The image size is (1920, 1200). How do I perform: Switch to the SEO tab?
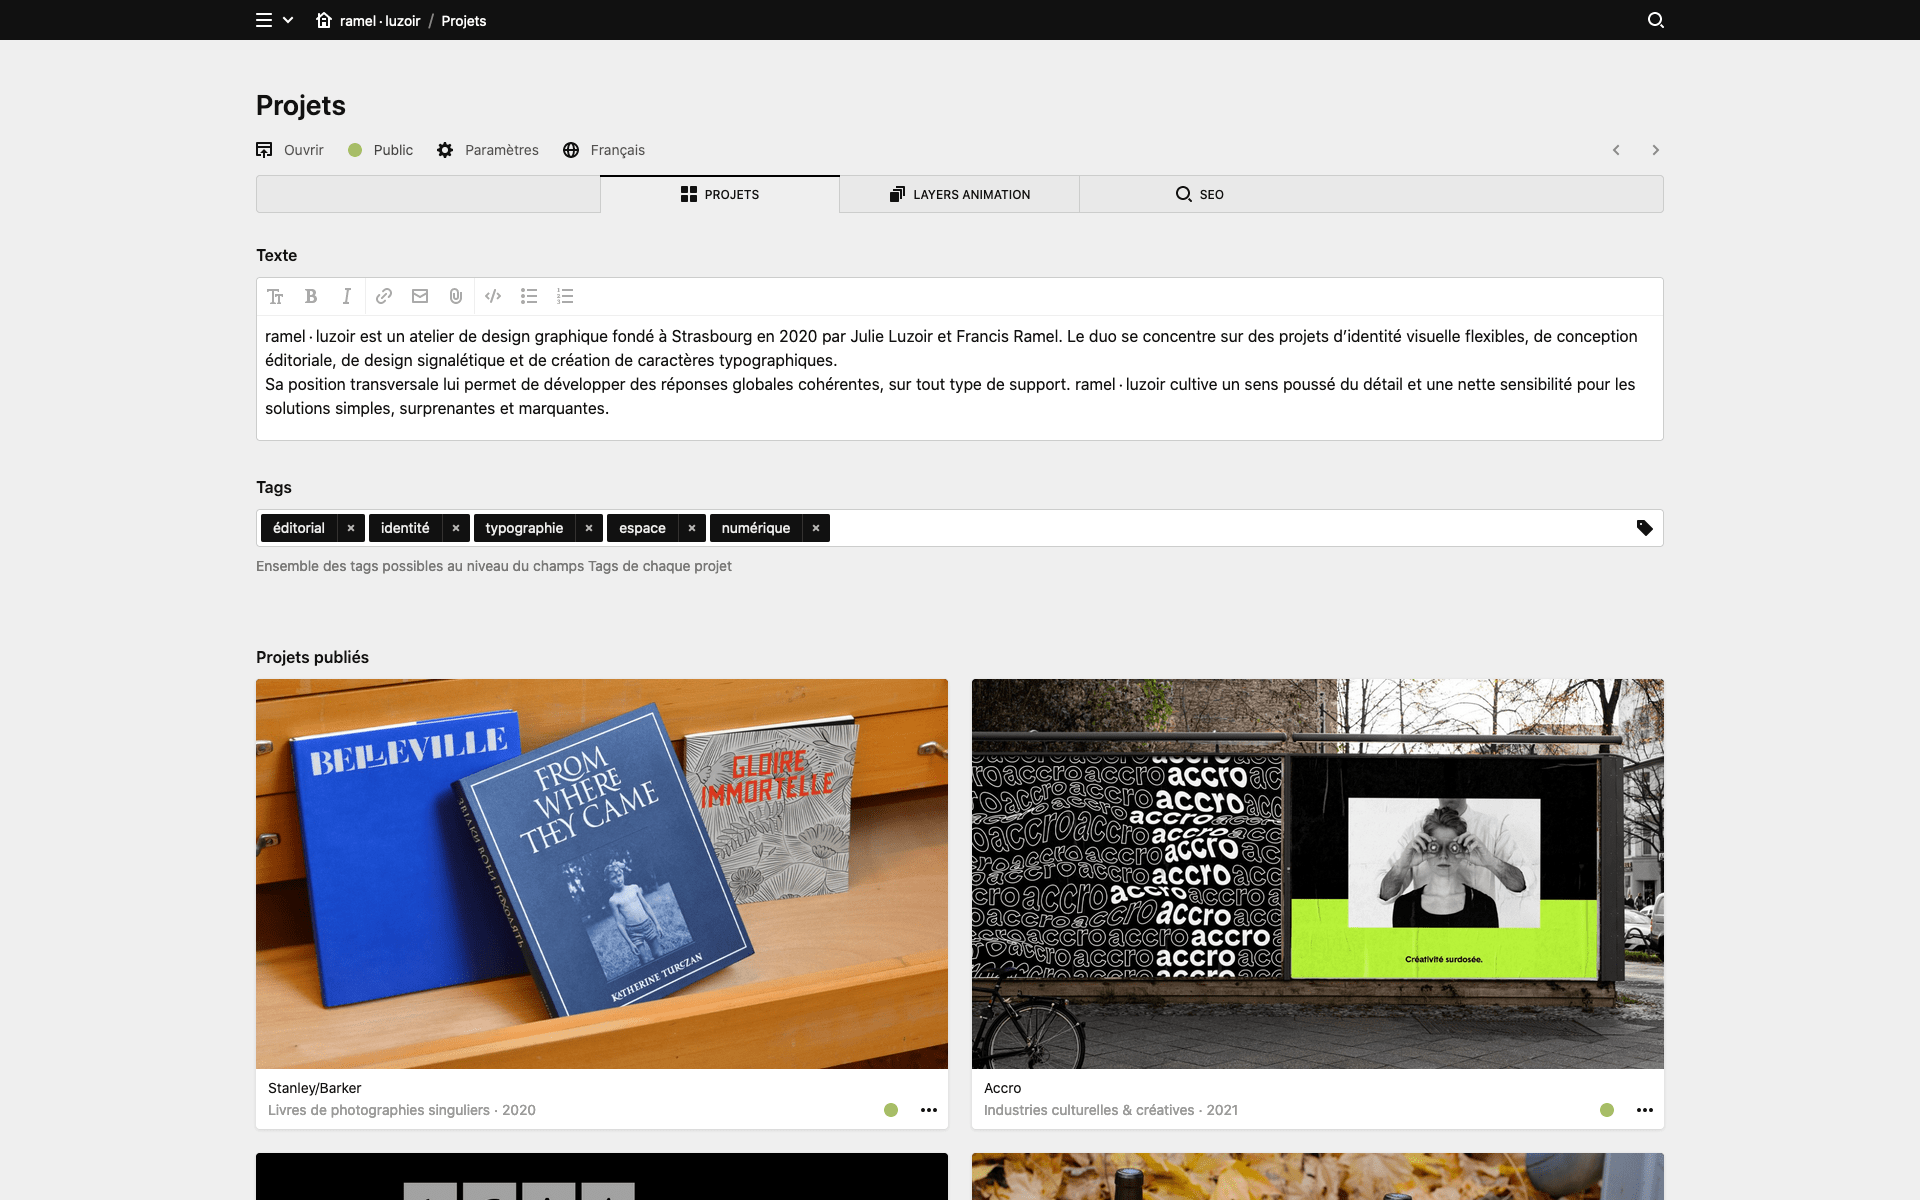coord(1200,194)
